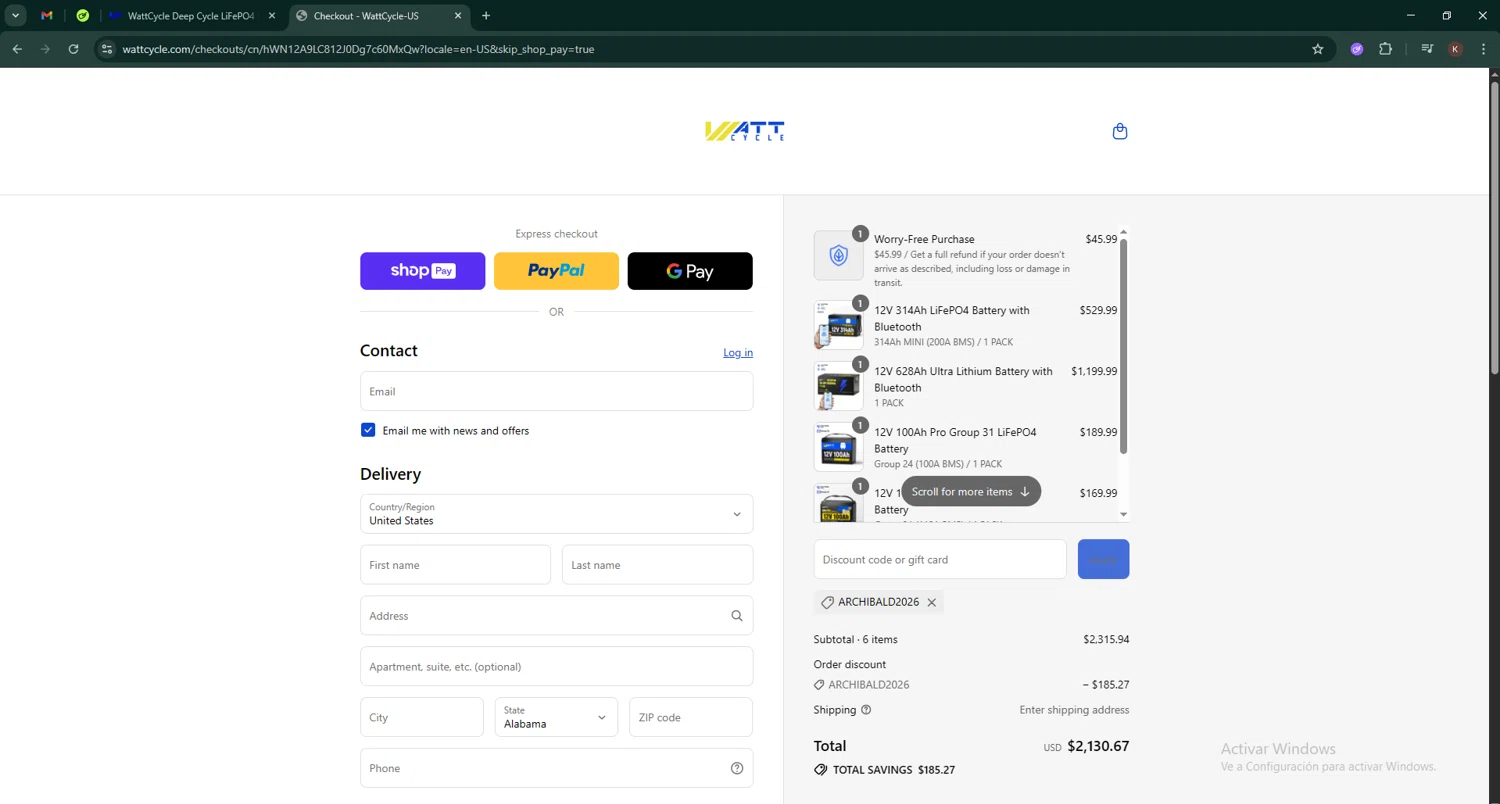The image size is (1500, 804).
Task: Go back to the previous page
Action: (x=17, y=49)
